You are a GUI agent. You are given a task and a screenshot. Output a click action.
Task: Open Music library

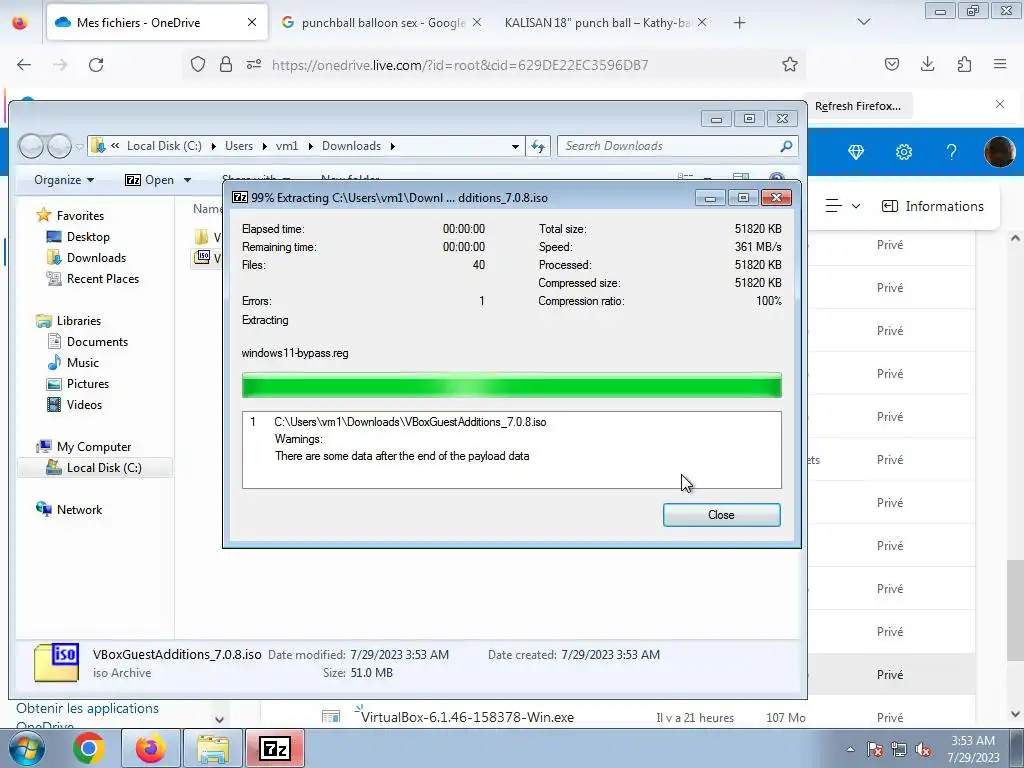pos(82,362)
